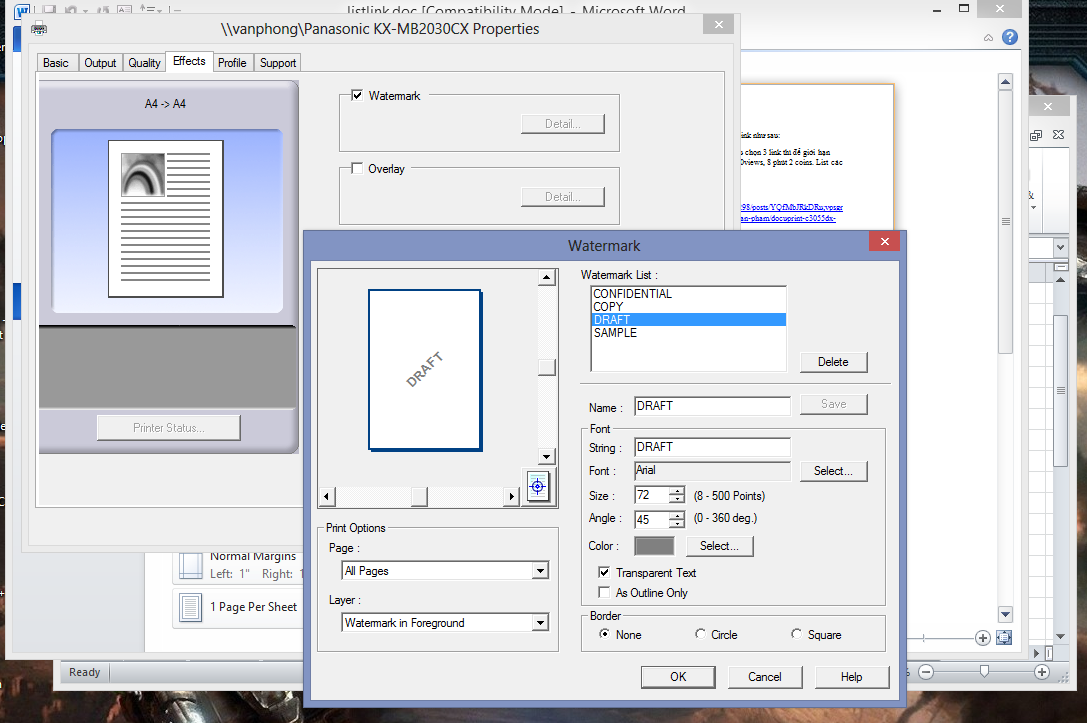Screen dimensions: 1087x723
Task: Click watermark preview right scroll arrow
Action: pos(512,496)
